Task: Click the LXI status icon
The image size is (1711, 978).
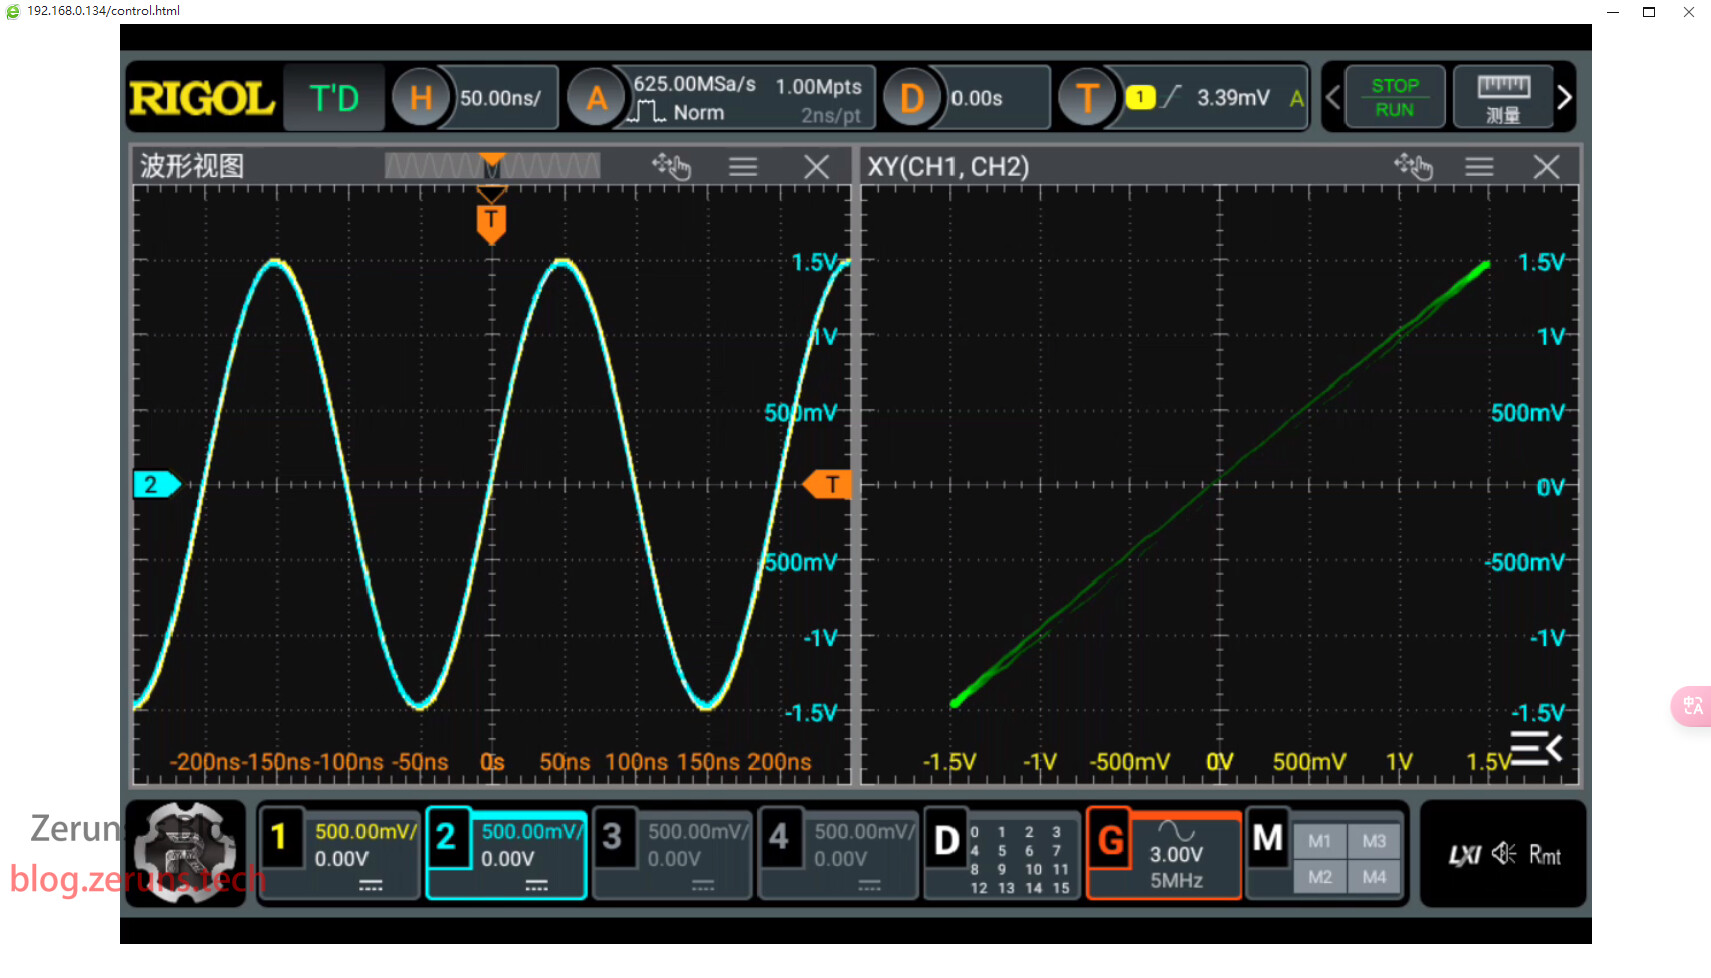Action: click(x=1464, y=855)
